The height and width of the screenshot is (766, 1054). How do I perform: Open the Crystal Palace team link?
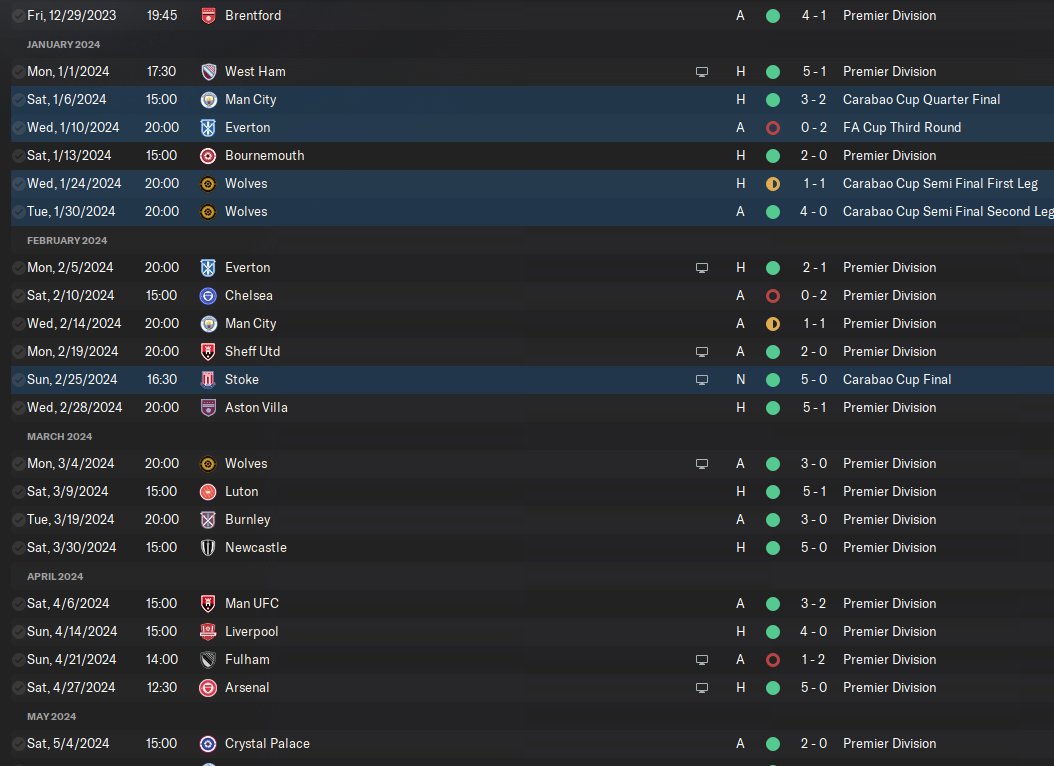point(267,743)
